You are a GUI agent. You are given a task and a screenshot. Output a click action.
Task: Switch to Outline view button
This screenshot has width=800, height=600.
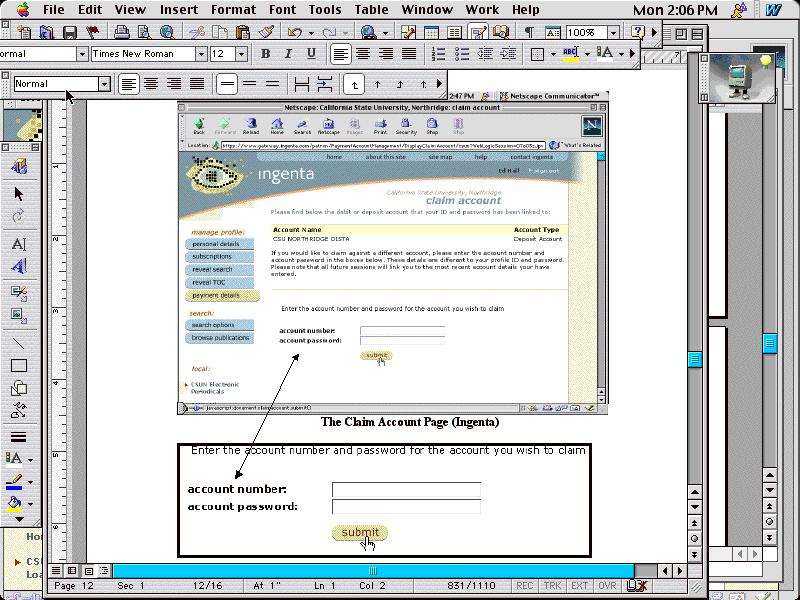104,570
